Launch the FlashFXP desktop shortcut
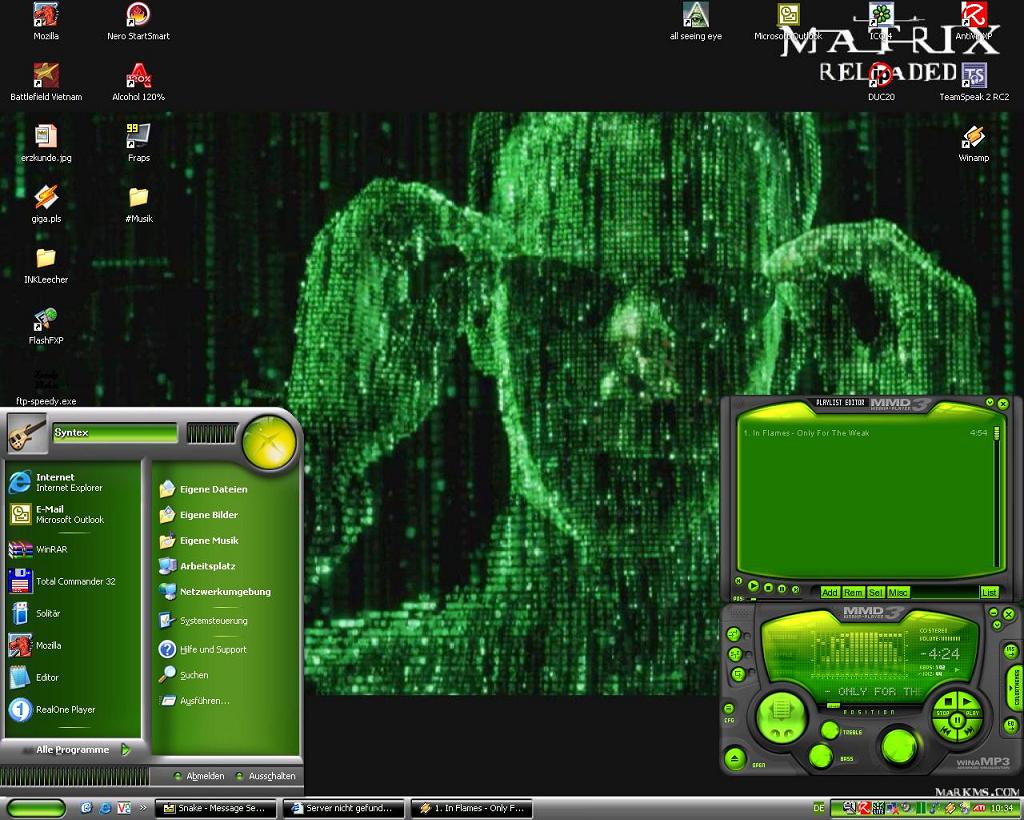The height and width of the screenshot is (820, 1024). [46, 326]
